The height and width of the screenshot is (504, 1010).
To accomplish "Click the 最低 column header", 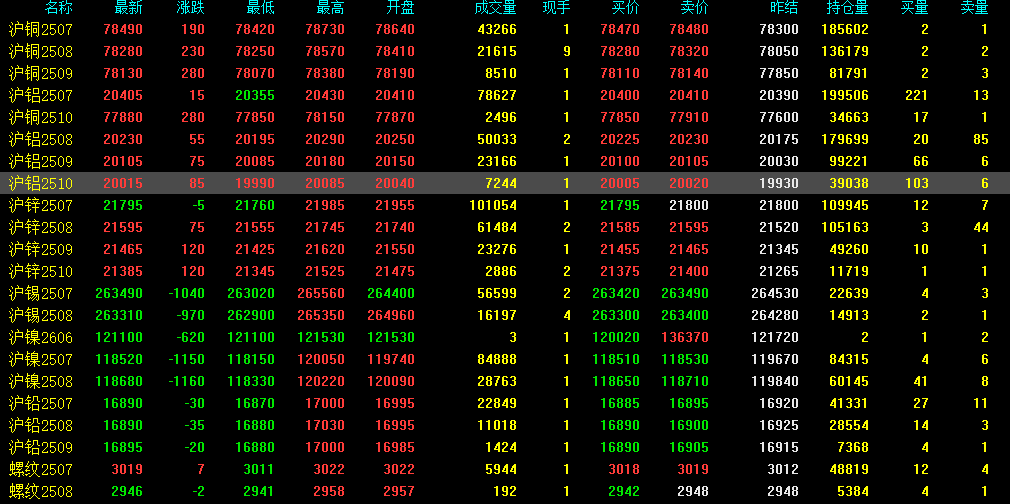I will (x=260, y=8).
